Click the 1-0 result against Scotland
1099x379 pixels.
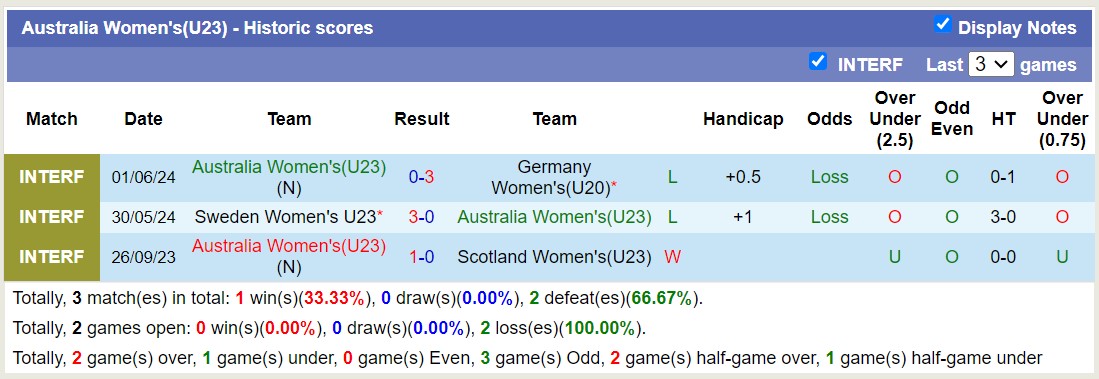pyautogui.click(x=421, y=257)
